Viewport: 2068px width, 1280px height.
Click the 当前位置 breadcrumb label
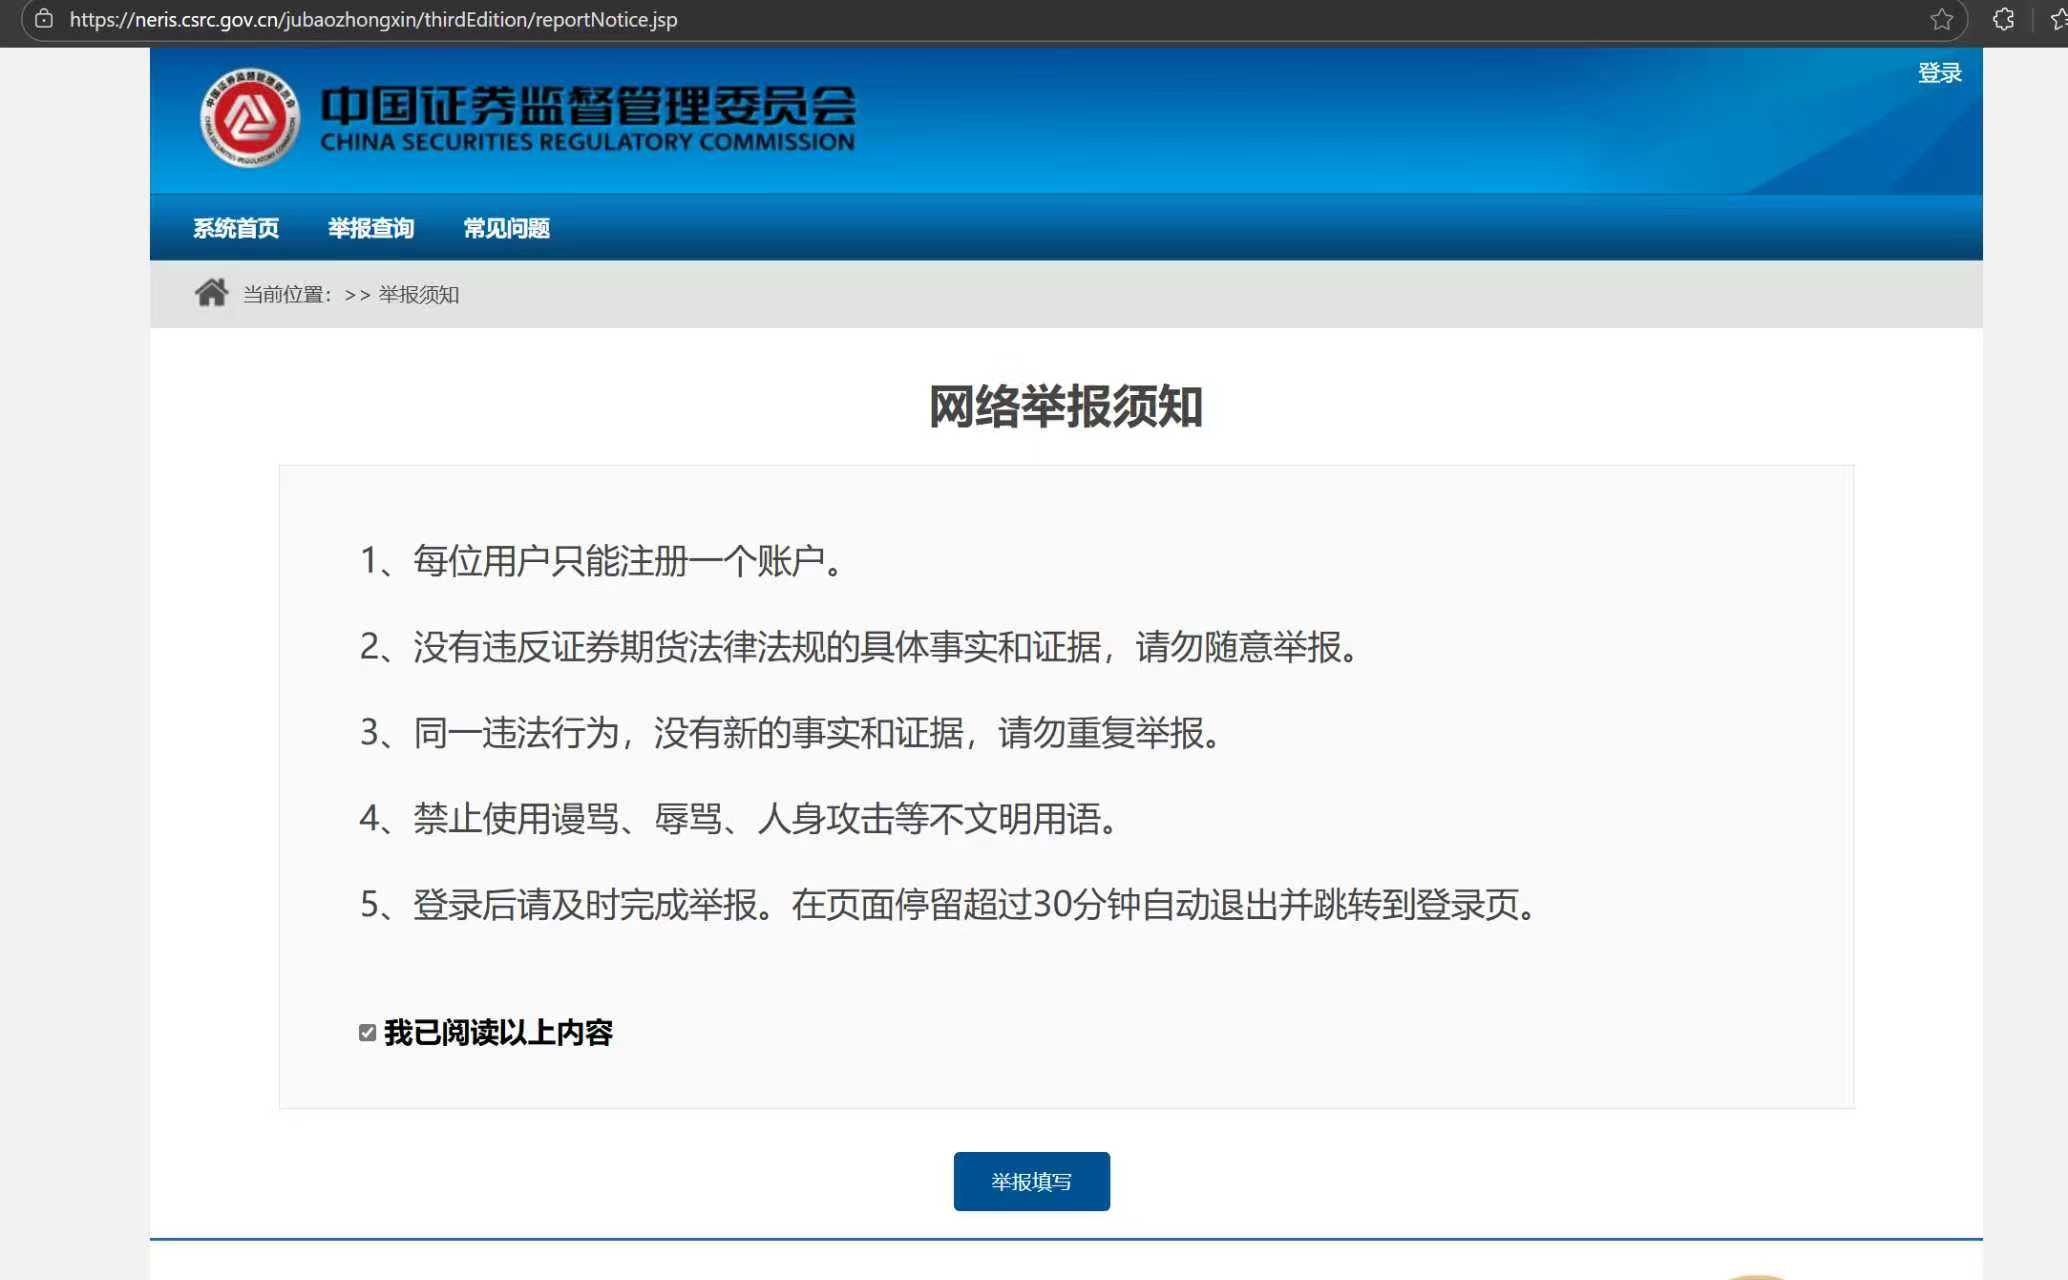286,294
